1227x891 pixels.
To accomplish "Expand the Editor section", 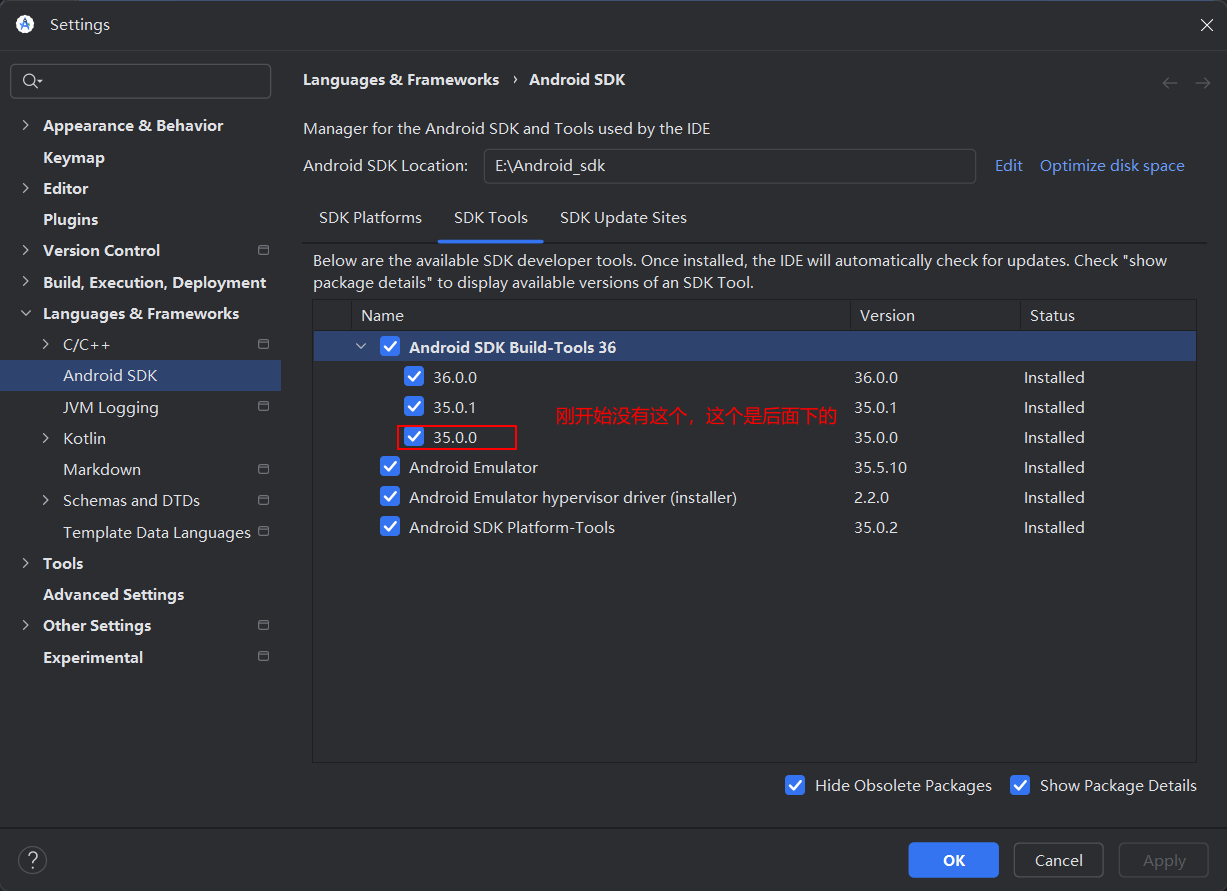I will pos(26,188).
